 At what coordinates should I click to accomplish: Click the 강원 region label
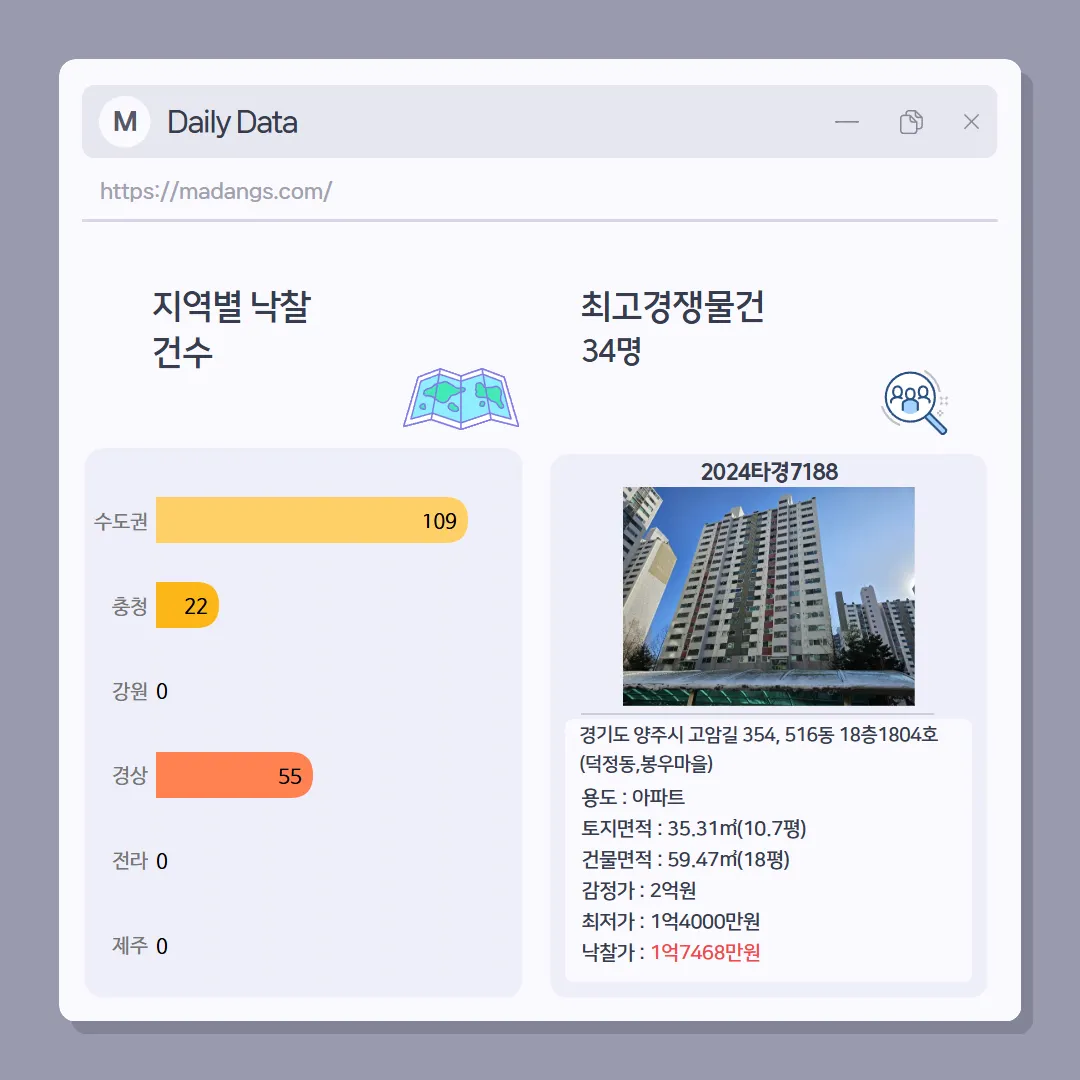[x=130, y=691]
